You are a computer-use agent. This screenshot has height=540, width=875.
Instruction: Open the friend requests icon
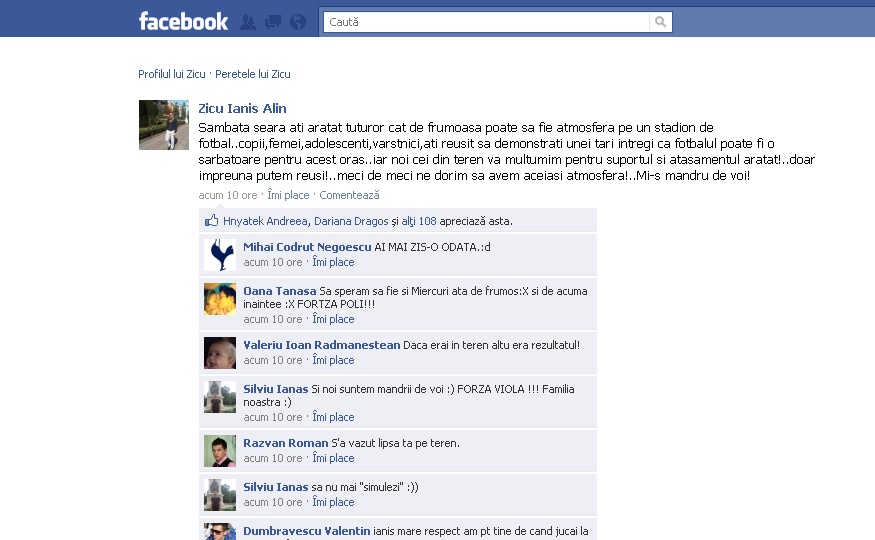(248, 22)
